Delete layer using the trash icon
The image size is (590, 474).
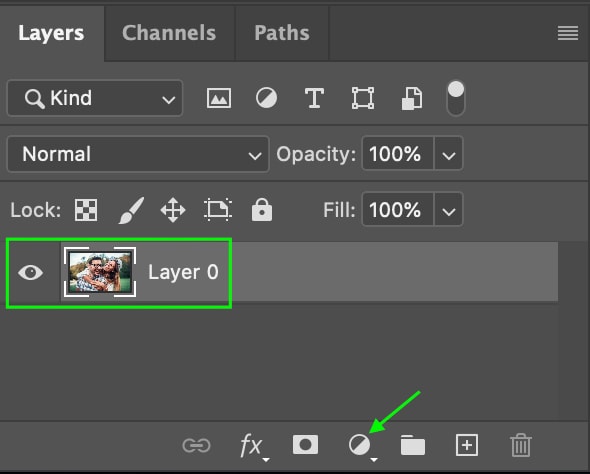tap(521, 445)
